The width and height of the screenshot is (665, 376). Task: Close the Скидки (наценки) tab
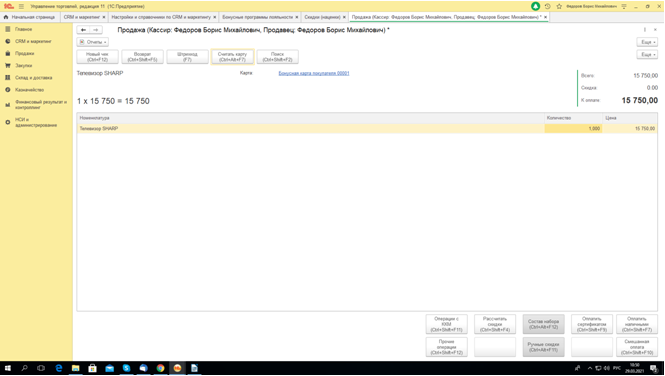[x=344, y=17]
